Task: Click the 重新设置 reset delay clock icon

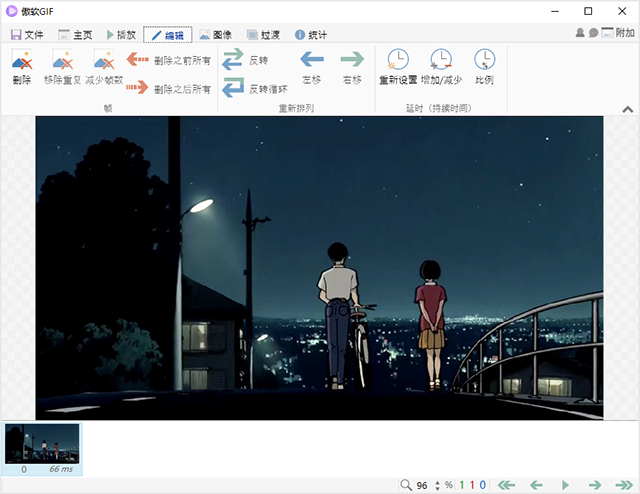Action: 398,60
